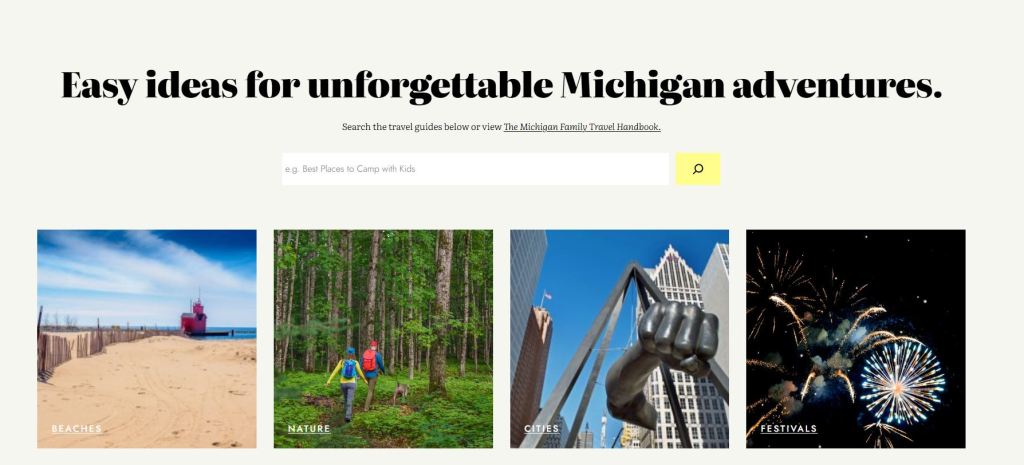
Task: Click the yellow magnifying glass search button
Action: (x=697, y=169)
